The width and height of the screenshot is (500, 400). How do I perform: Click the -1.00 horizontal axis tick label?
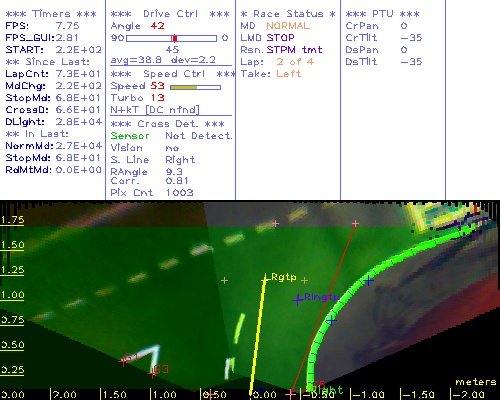click(367, 395)
